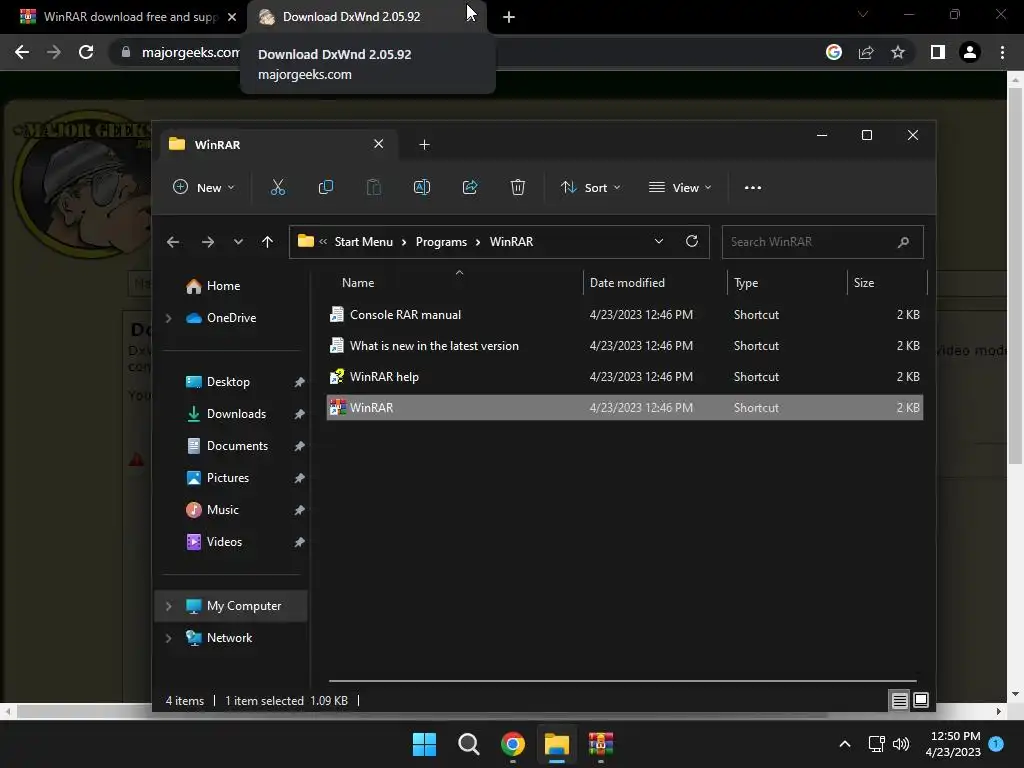The height and width of the screenshot is (768, 1024).
Task: Click the Programs breadcrumb segment
Action: (441, 242)
